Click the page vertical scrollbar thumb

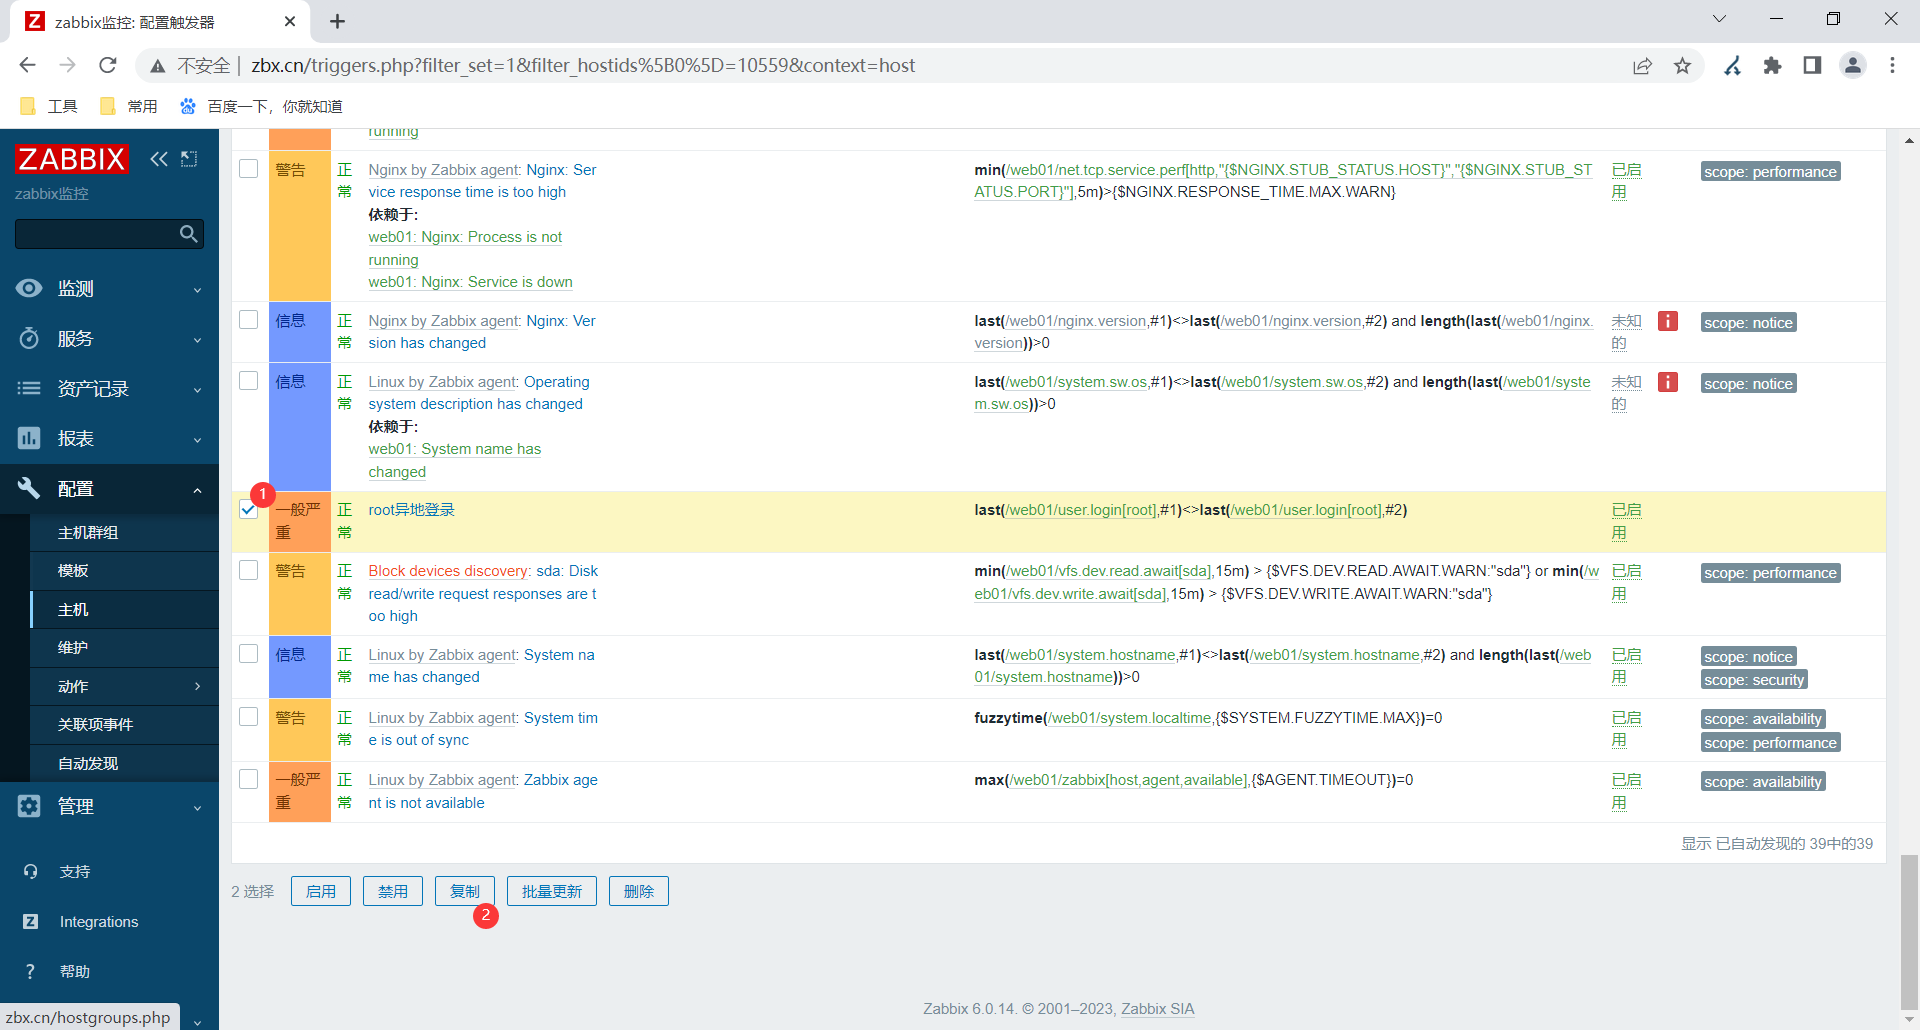tap(1909, 932)
